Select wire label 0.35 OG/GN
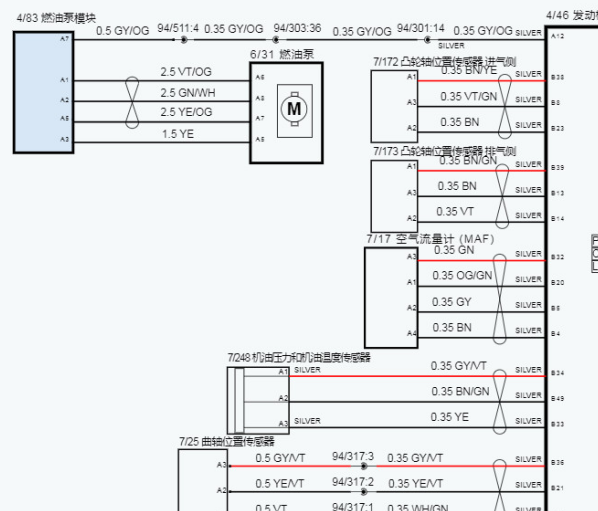Screen dimensions: 598x511 point(462,275)
